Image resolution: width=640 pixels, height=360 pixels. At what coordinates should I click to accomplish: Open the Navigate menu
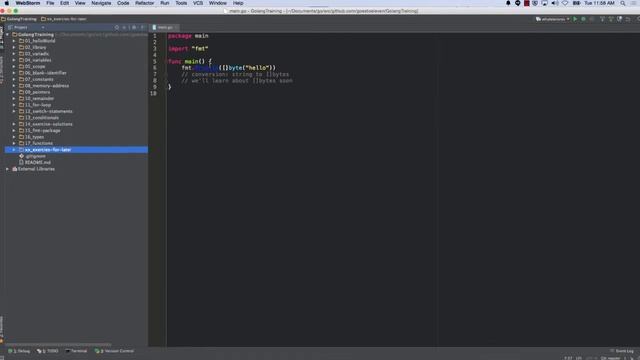pyautogui.click(x=101, y=3)
